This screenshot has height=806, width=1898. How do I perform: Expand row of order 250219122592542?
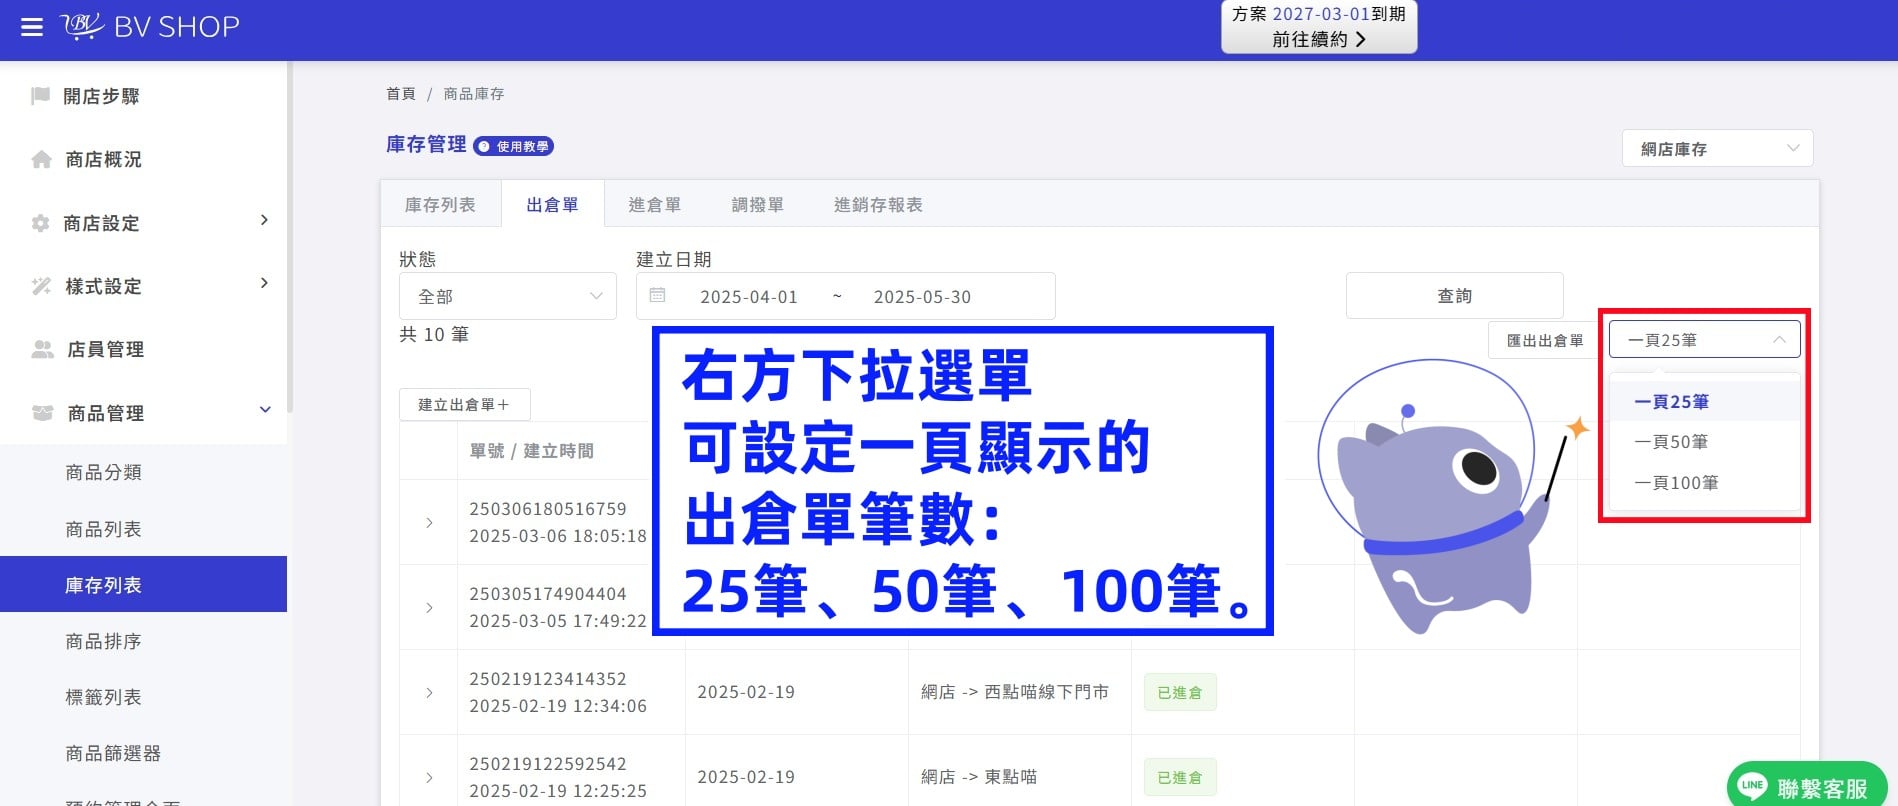pos(429,778)
